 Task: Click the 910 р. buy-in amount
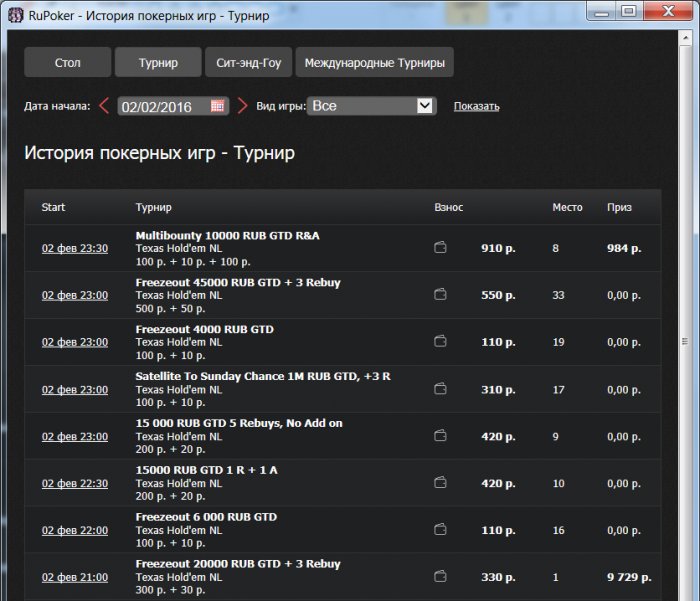tap(498, 248)
